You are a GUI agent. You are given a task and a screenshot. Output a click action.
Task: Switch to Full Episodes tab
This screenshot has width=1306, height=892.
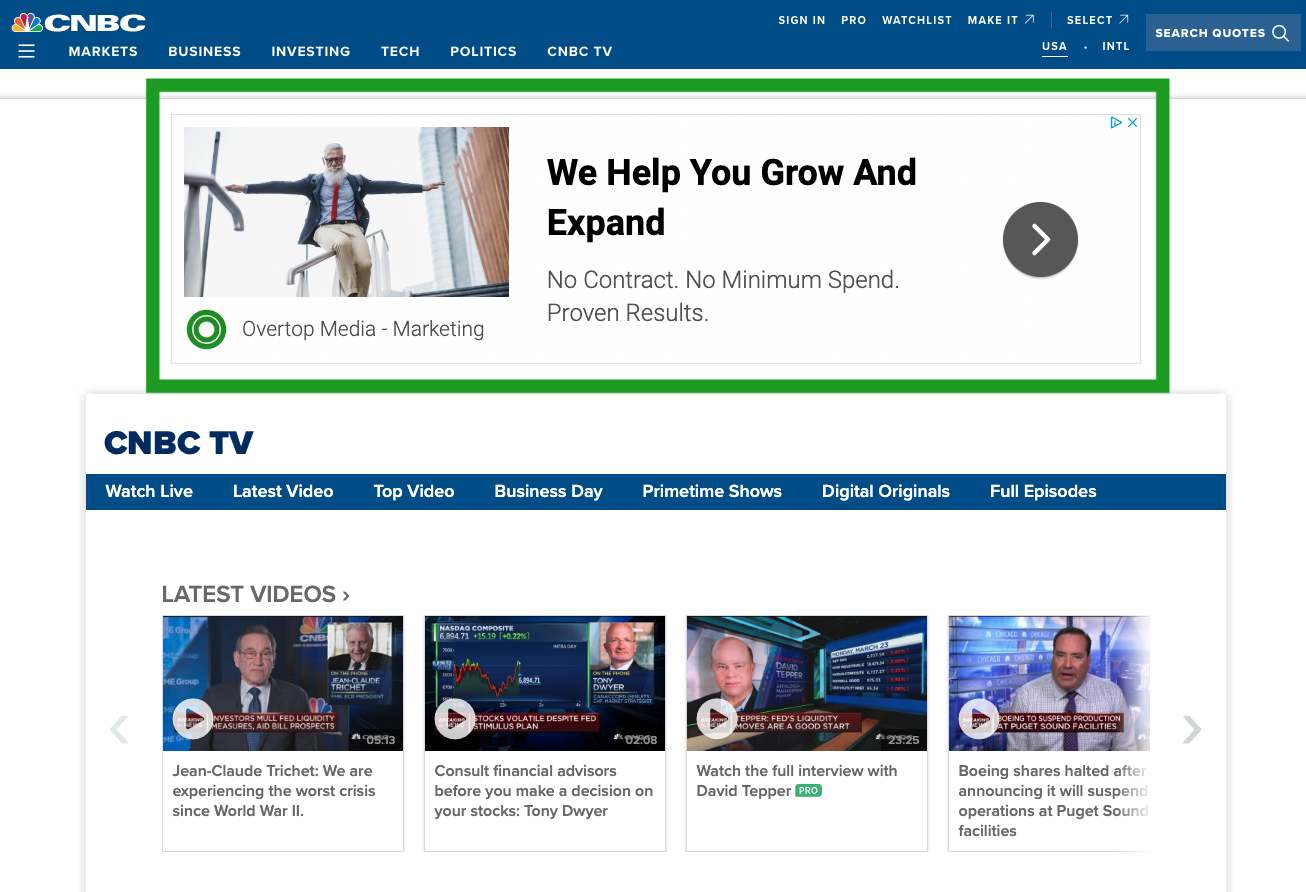click(x=1043, y=491)
